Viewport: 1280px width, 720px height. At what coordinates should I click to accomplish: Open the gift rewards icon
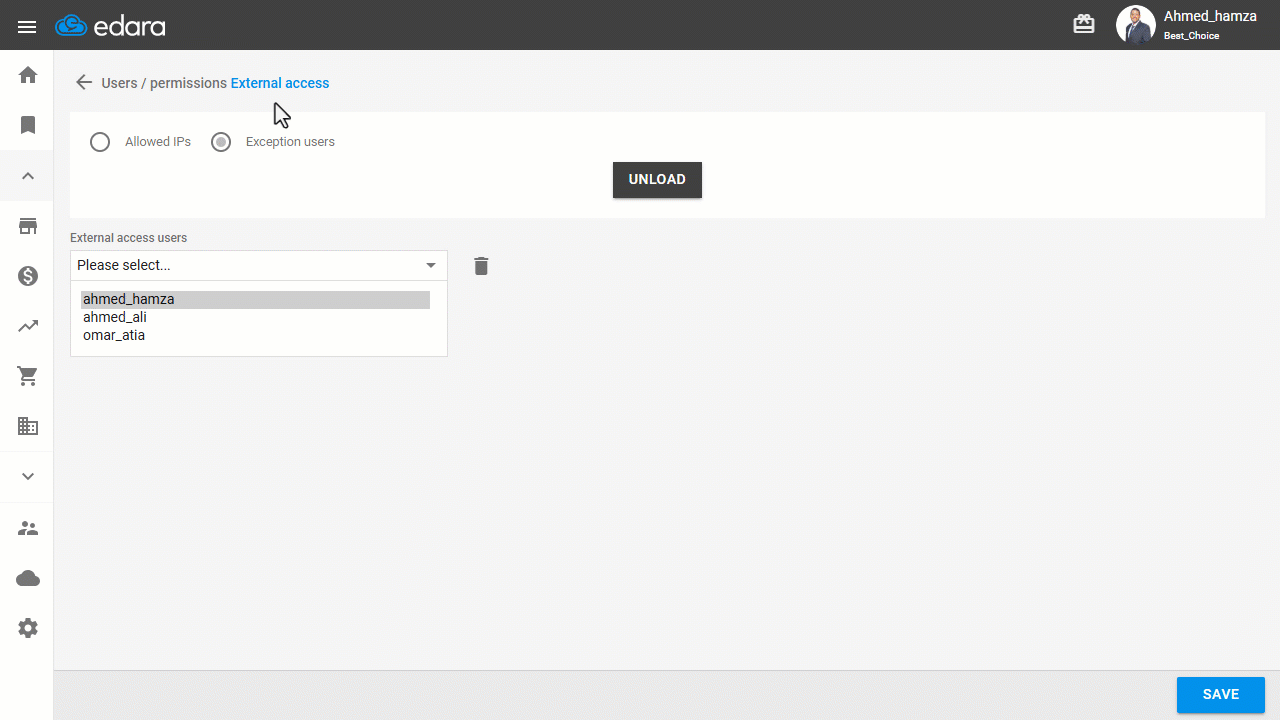(x=1084, y=24)
